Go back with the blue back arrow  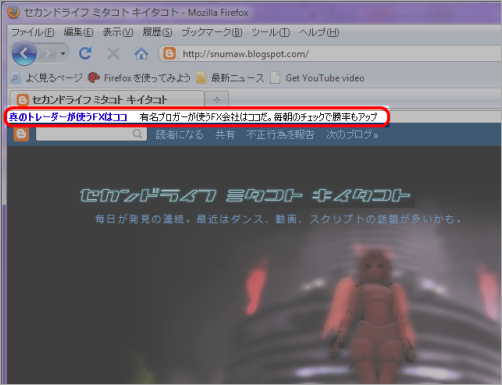click(24, 53)
